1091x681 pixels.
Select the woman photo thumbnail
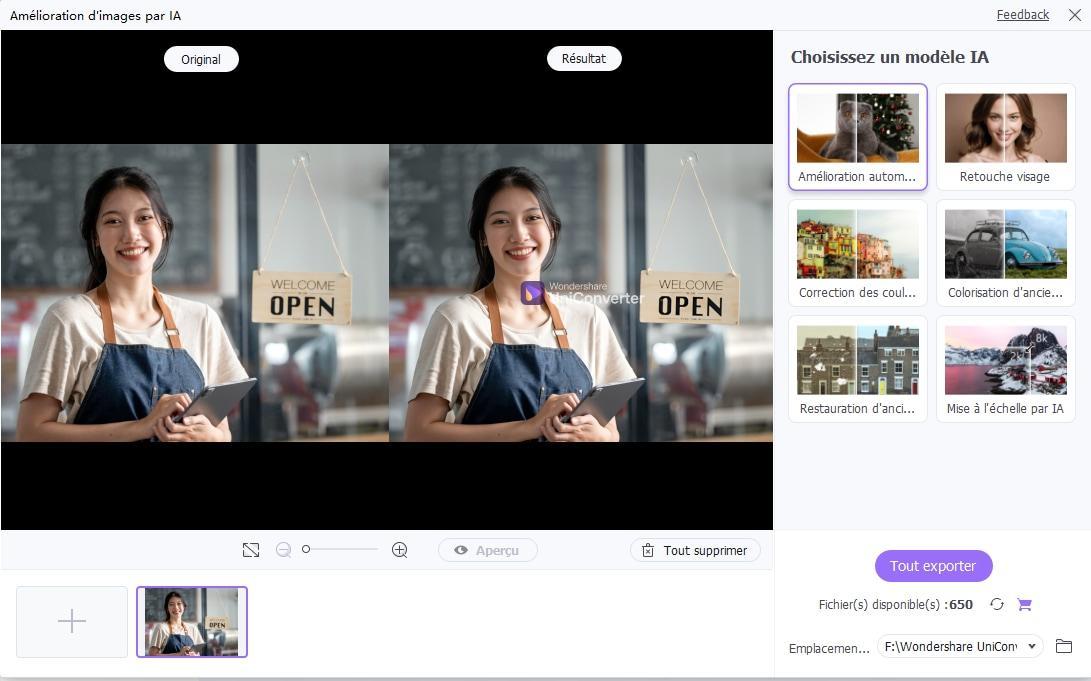coord(192,622)
